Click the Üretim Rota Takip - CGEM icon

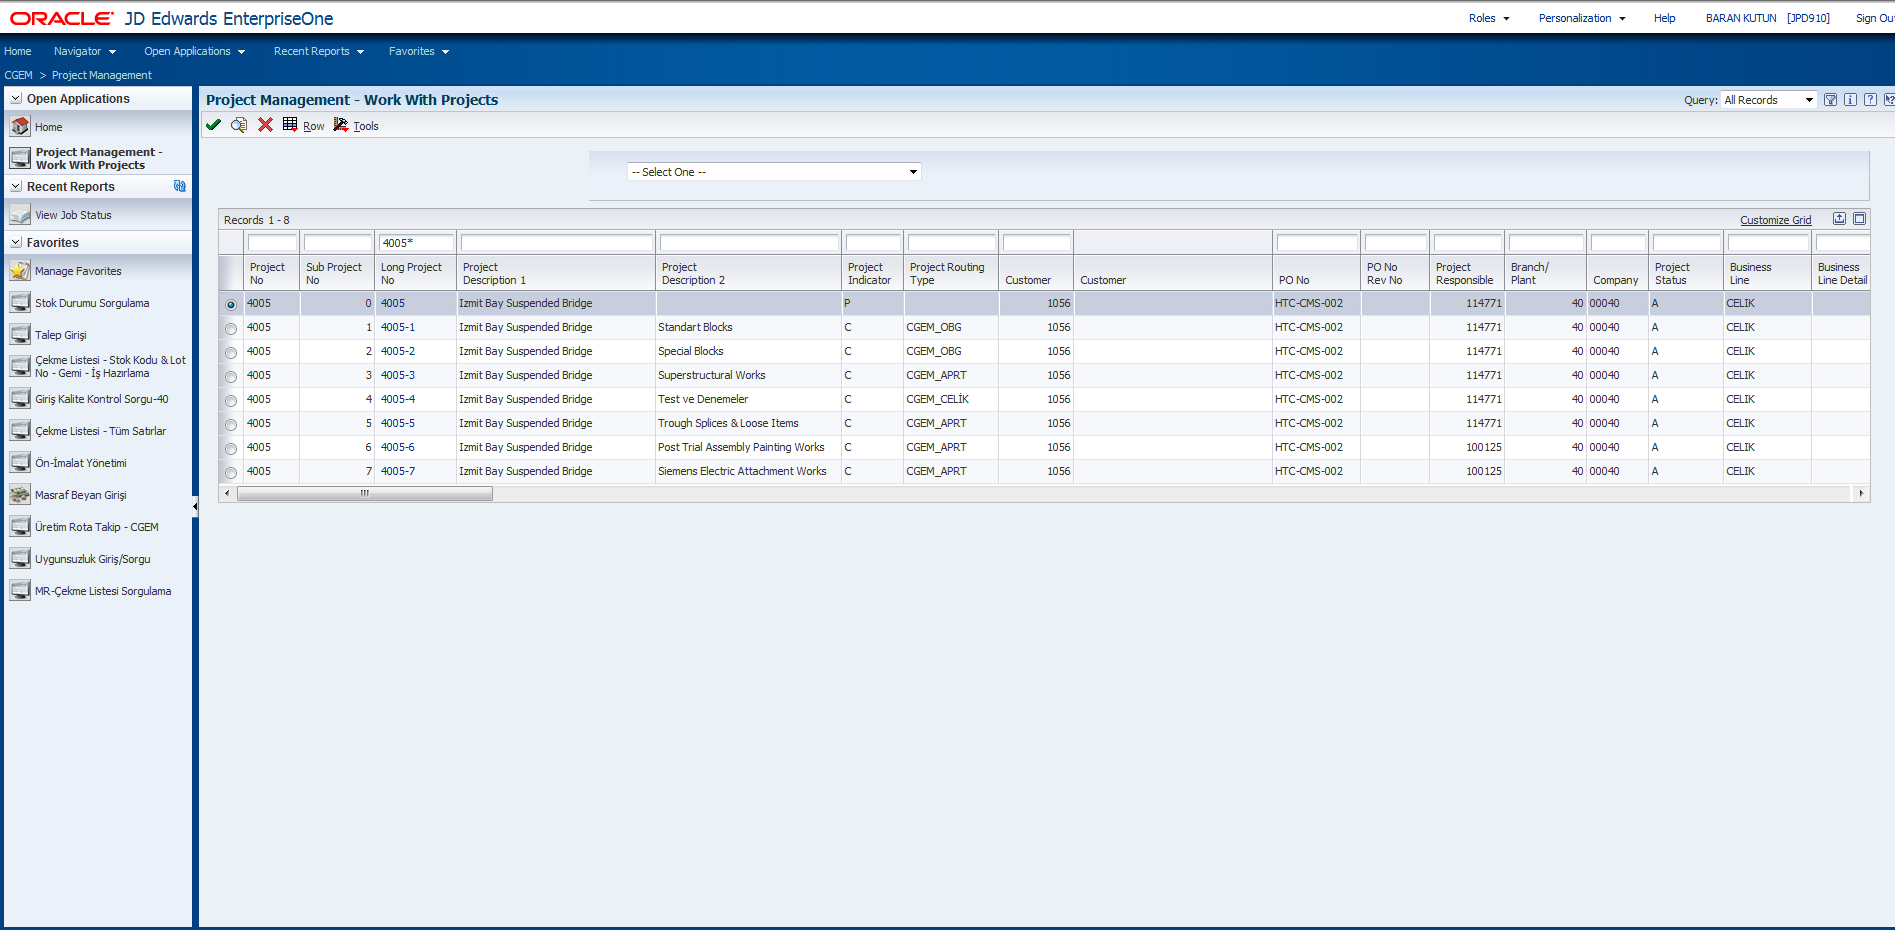coord(20,526)
